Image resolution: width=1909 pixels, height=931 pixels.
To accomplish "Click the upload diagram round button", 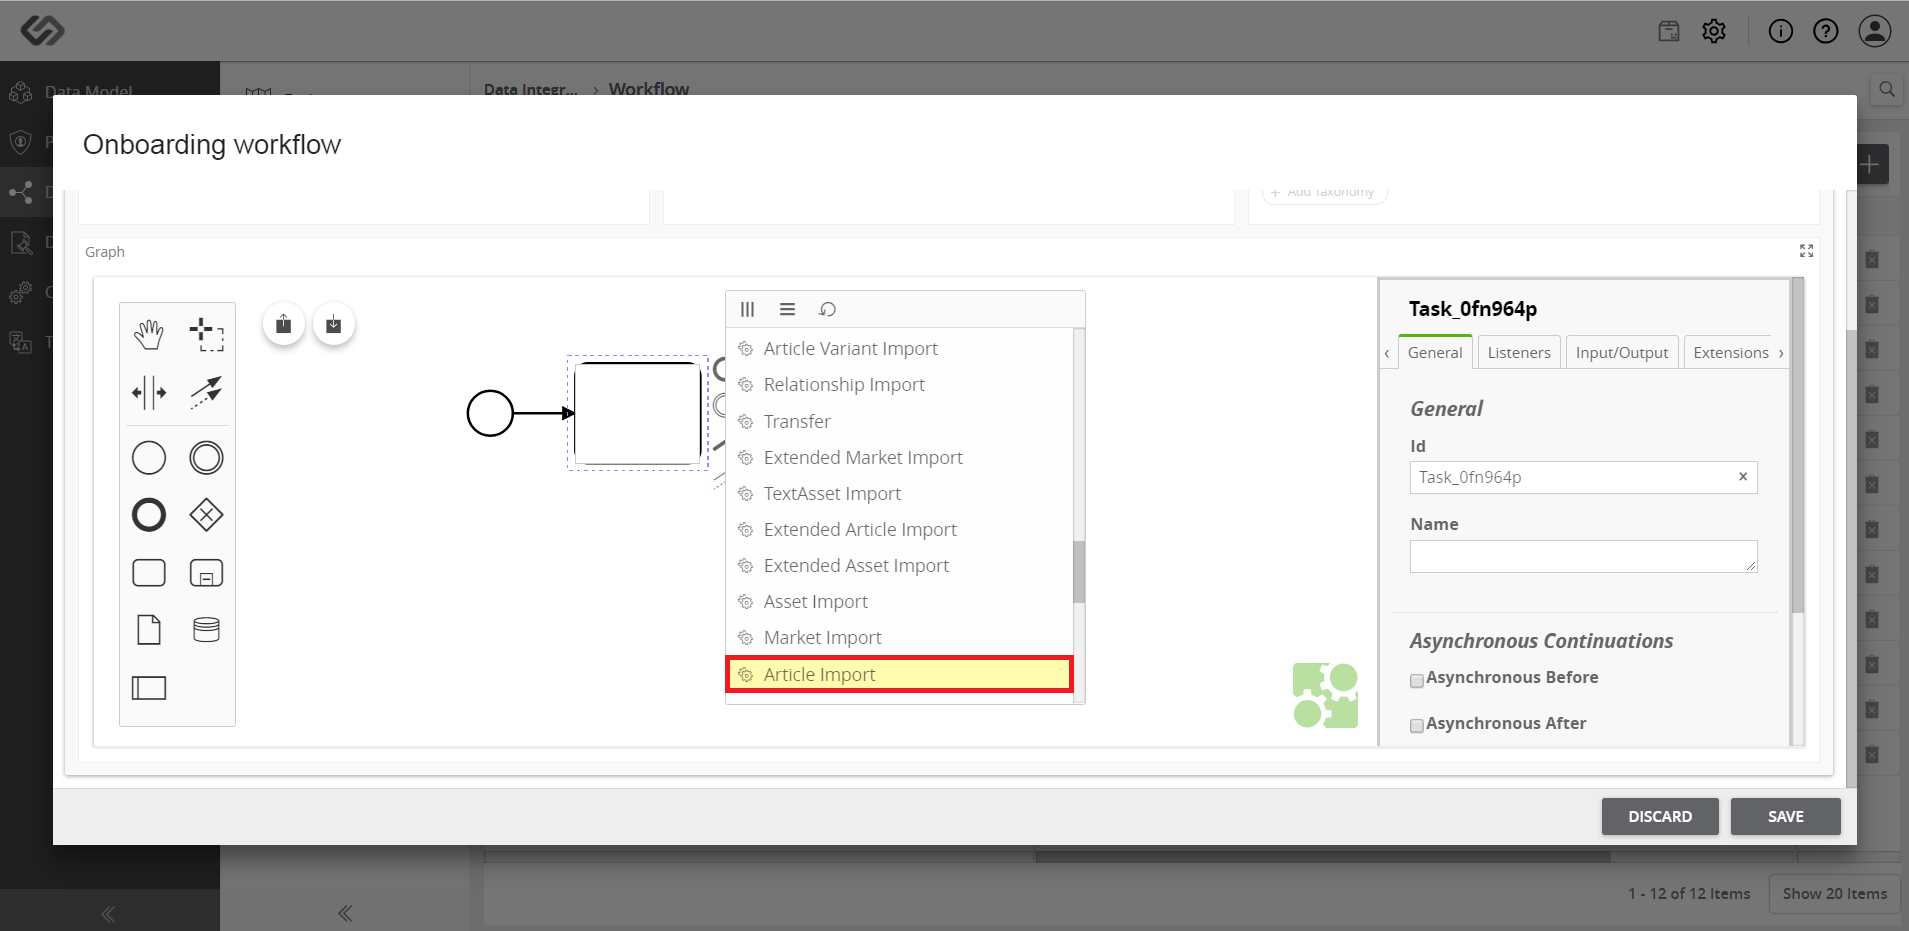I will click(x=284, y=324).
